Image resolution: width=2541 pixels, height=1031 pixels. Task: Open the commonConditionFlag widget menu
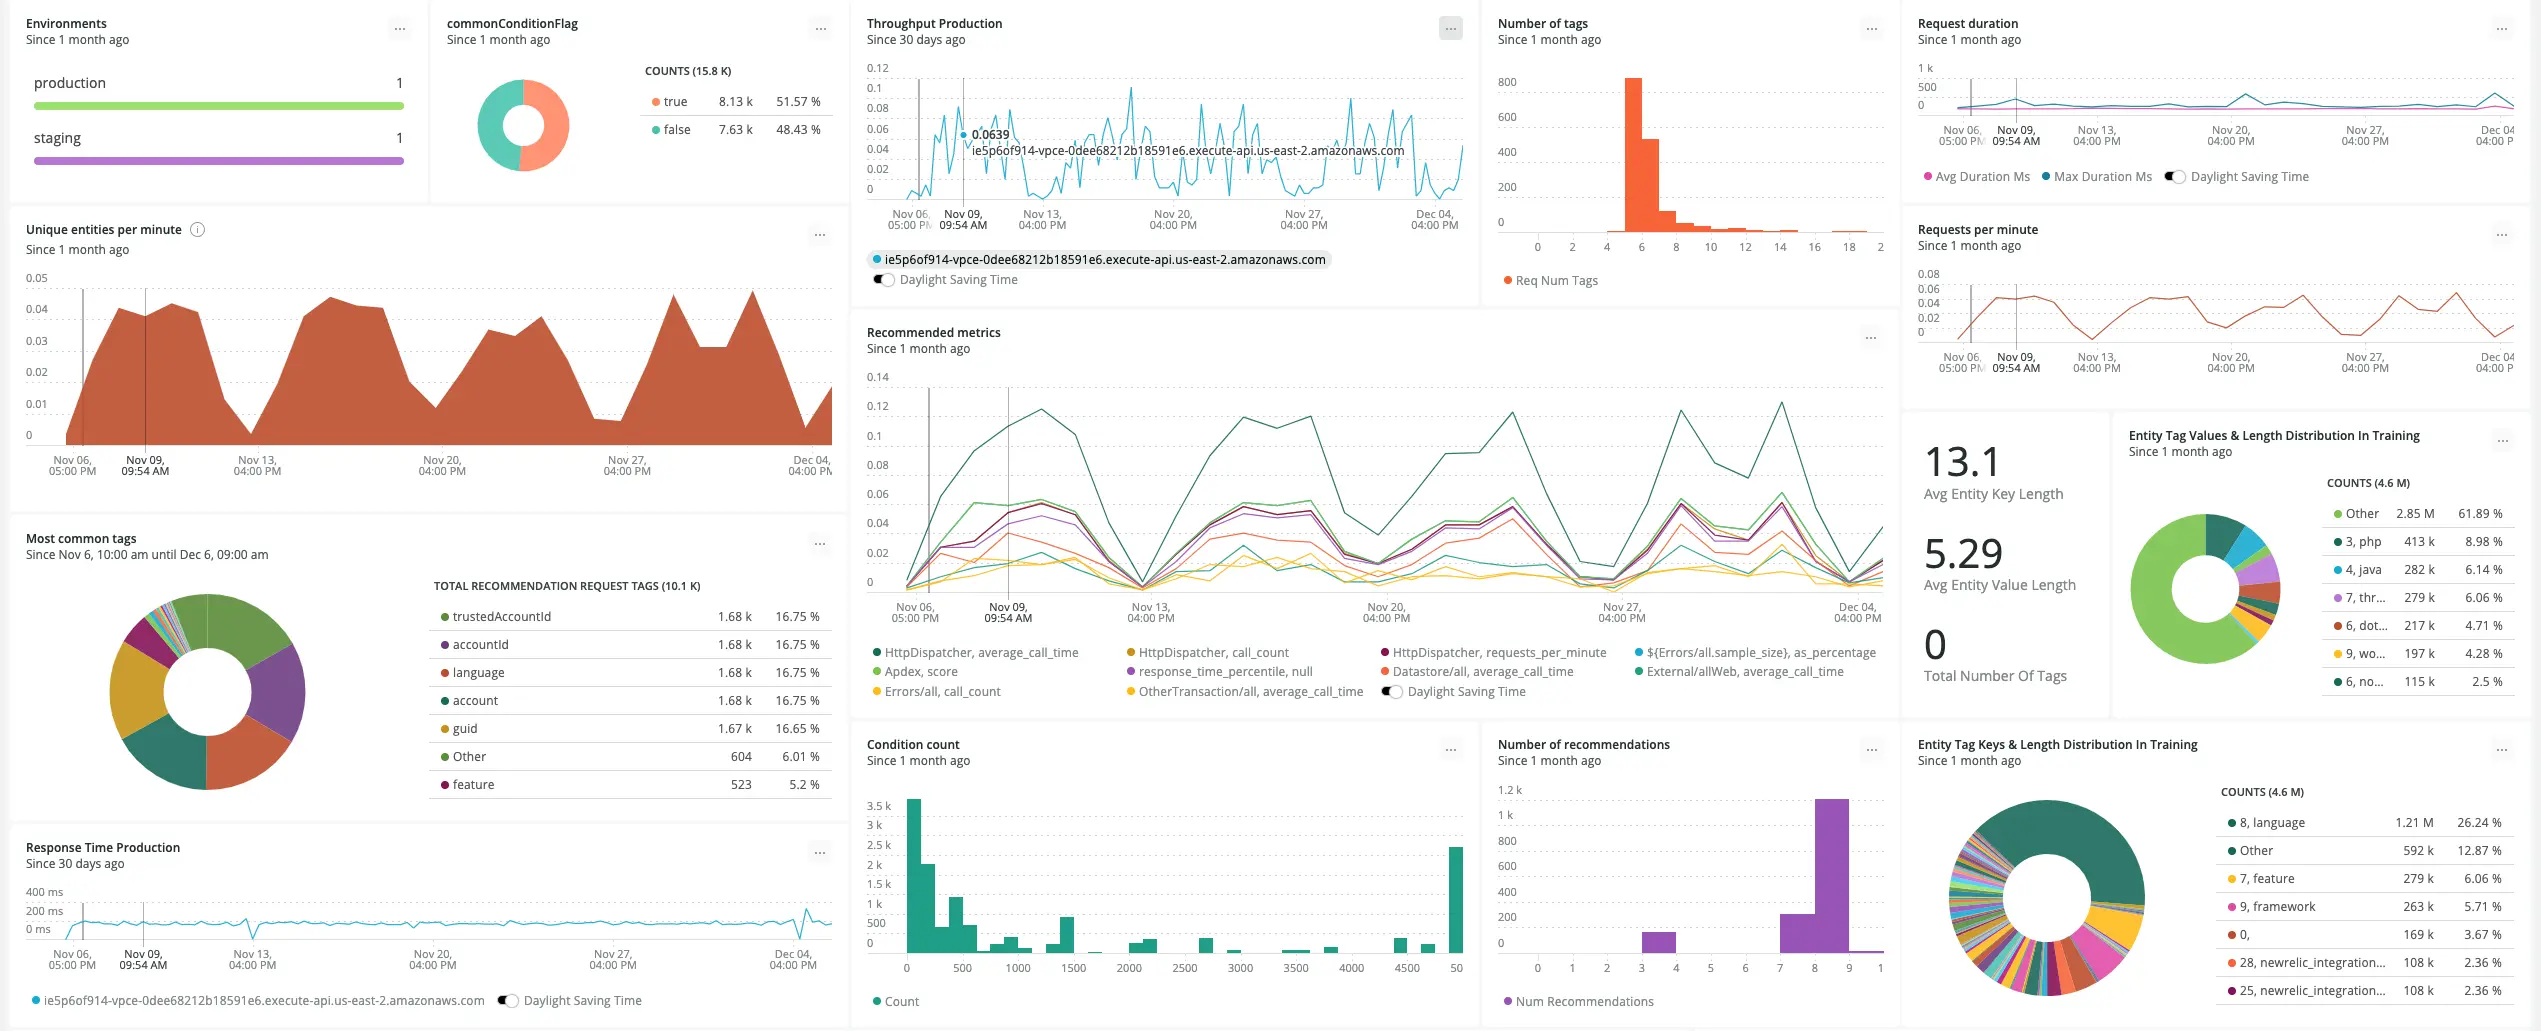pyautogui.click(x=819, y=28)
